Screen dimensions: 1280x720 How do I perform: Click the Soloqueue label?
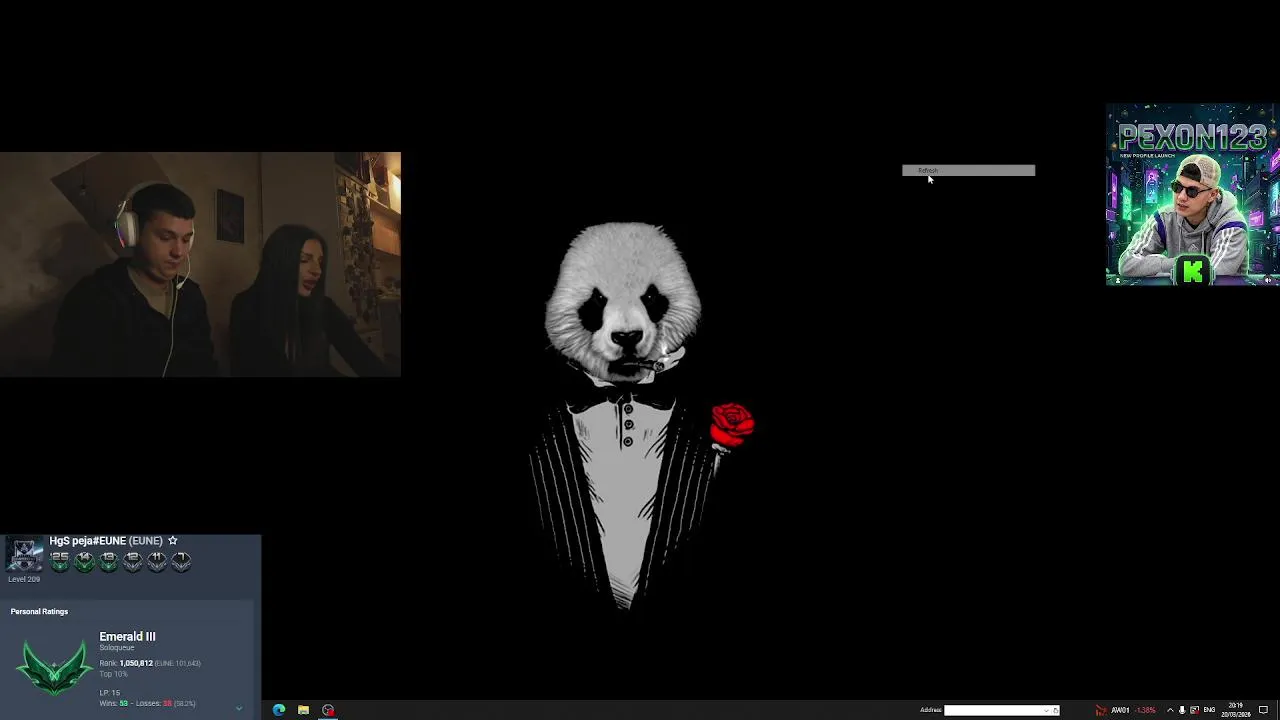click(116, 648)
